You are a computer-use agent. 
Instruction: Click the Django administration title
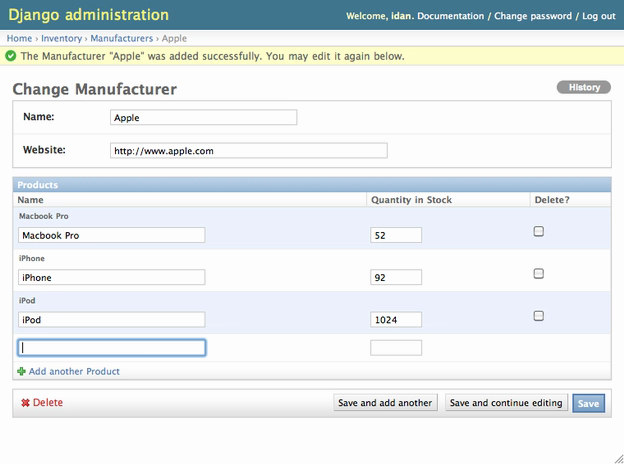pos(88,15)
